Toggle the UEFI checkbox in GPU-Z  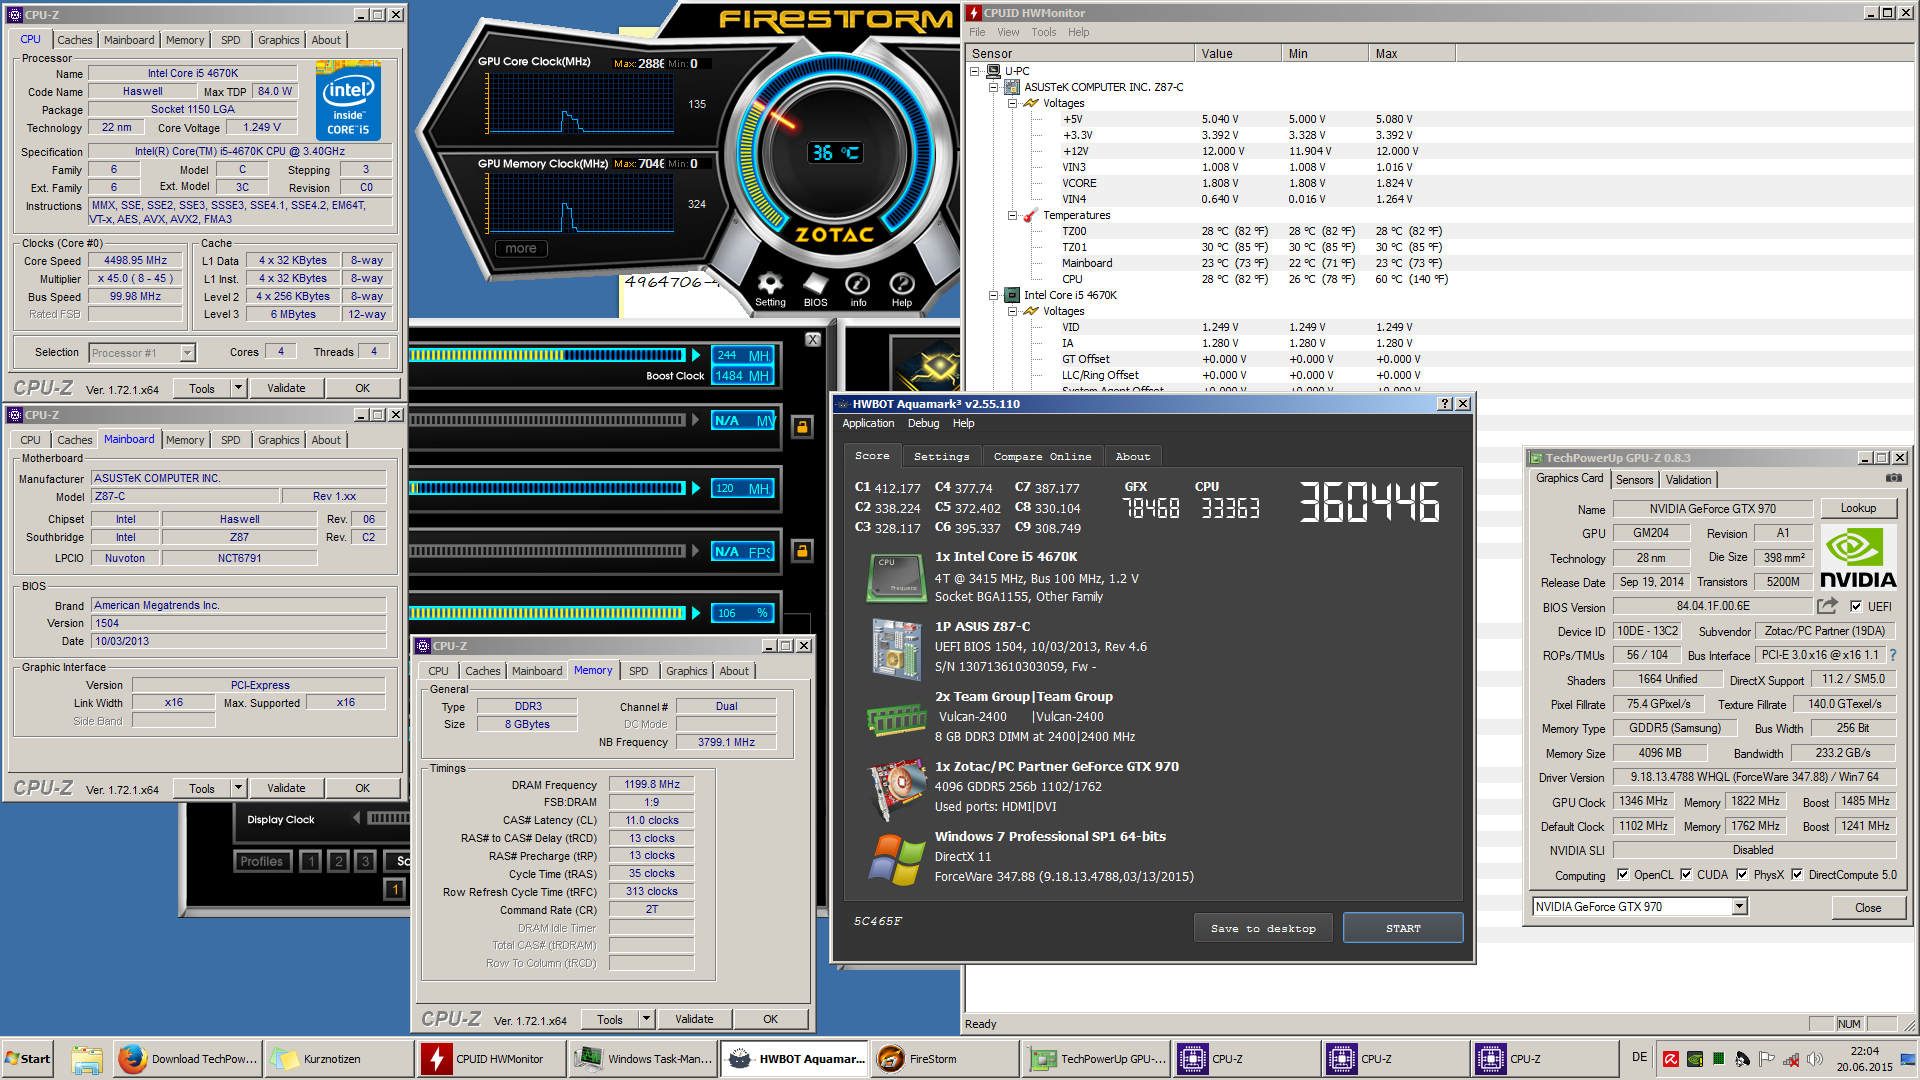tap(1856, 606)
